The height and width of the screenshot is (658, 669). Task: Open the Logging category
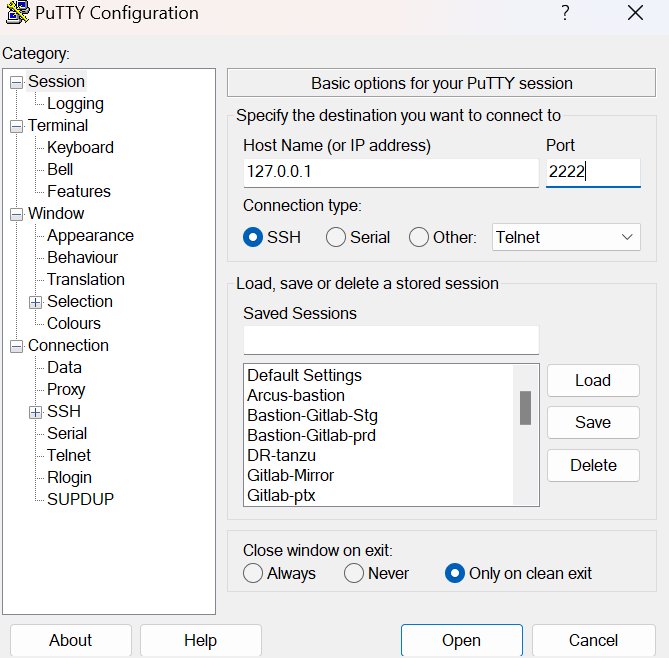[x=75, y=104]
